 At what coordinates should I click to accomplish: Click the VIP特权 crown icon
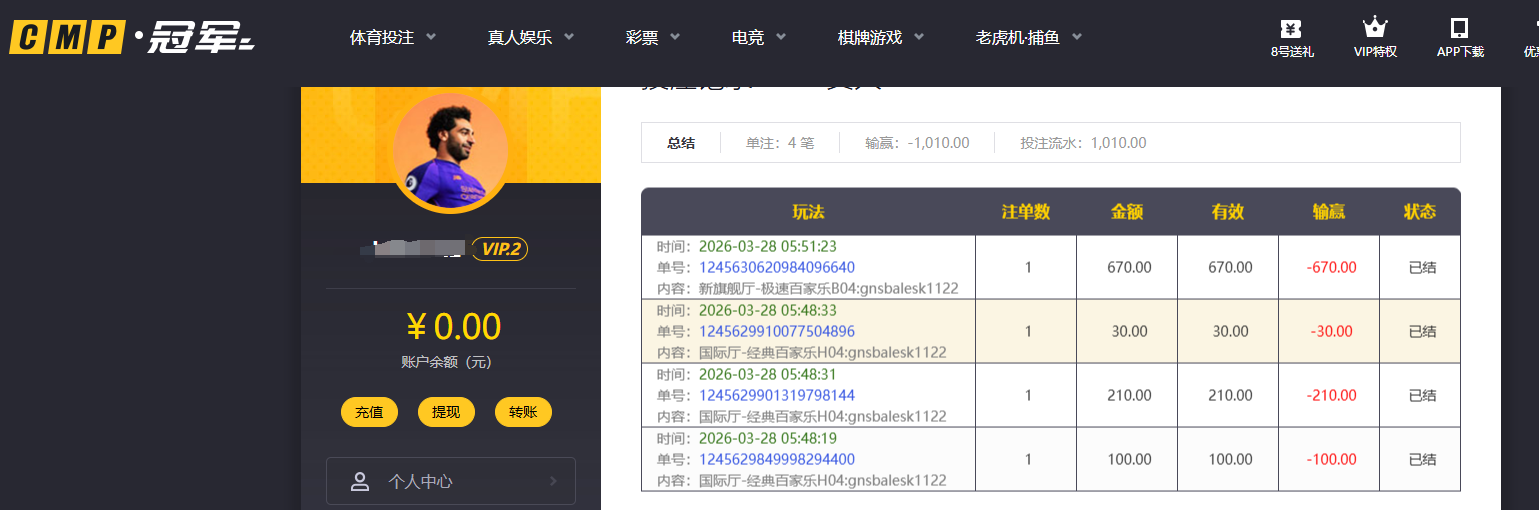point(1375,28)
